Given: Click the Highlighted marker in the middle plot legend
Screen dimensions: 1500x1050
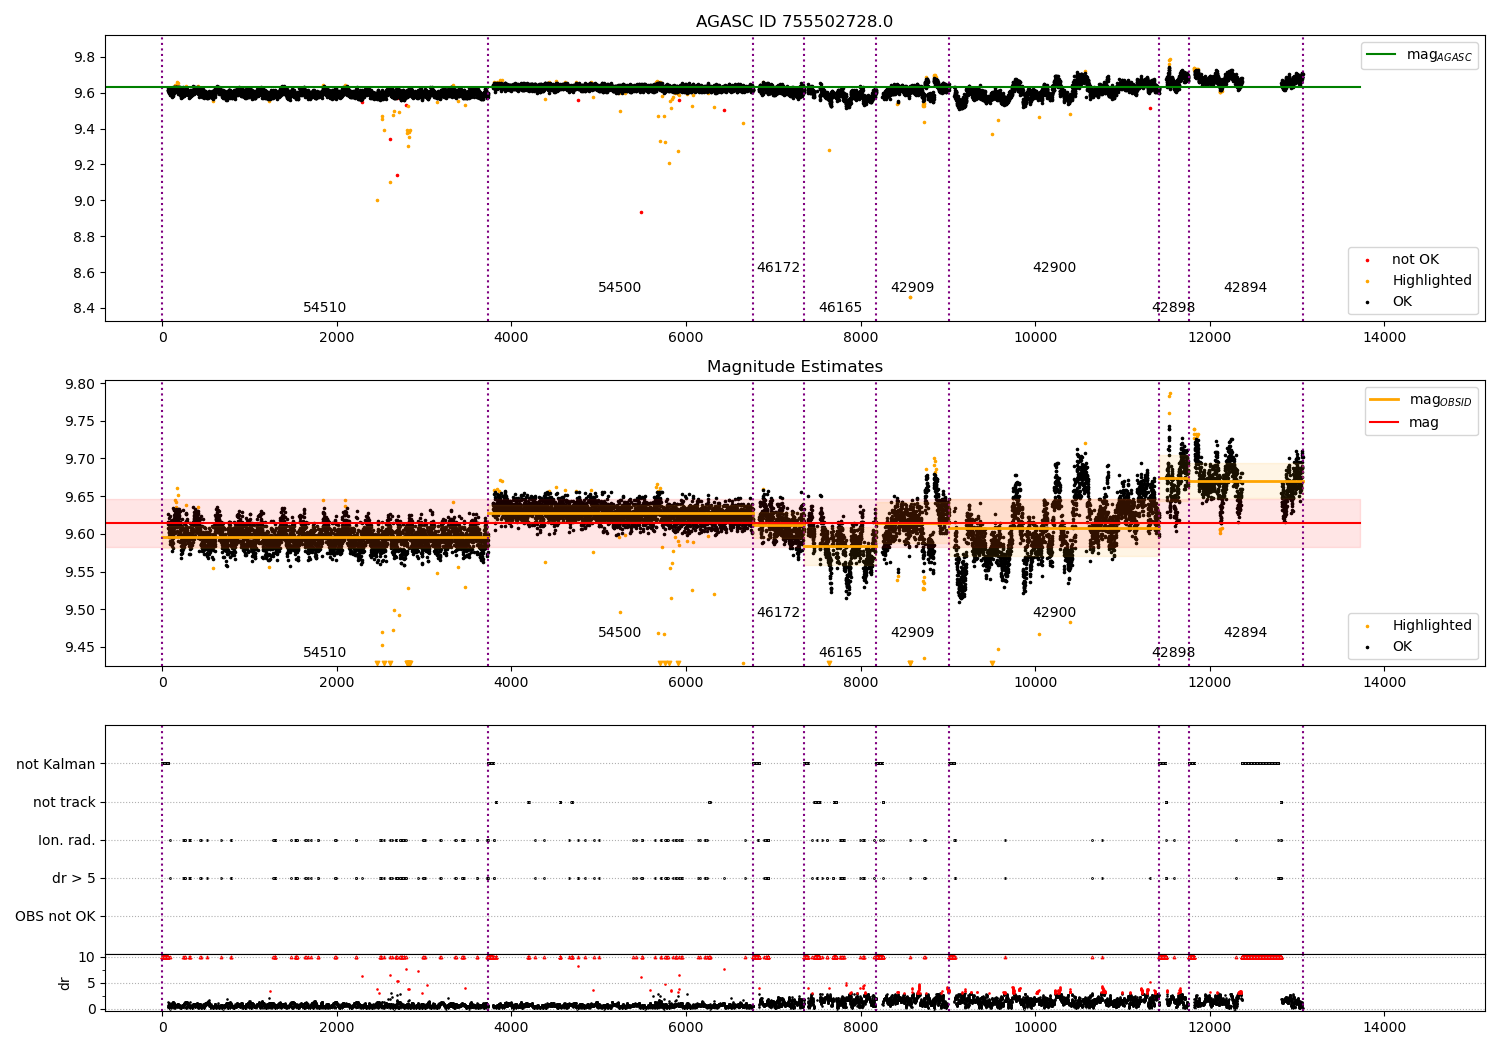Looking at the screenshot, I should (x=1367, y=626).
